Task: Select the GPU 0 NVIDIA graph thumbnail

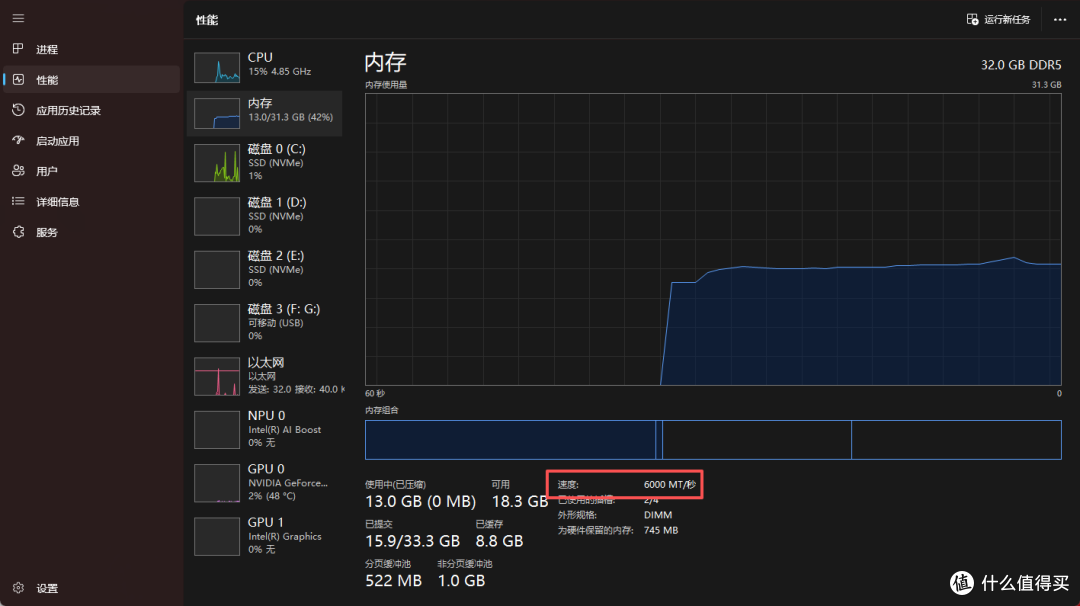Action: (x=217, y=483)
